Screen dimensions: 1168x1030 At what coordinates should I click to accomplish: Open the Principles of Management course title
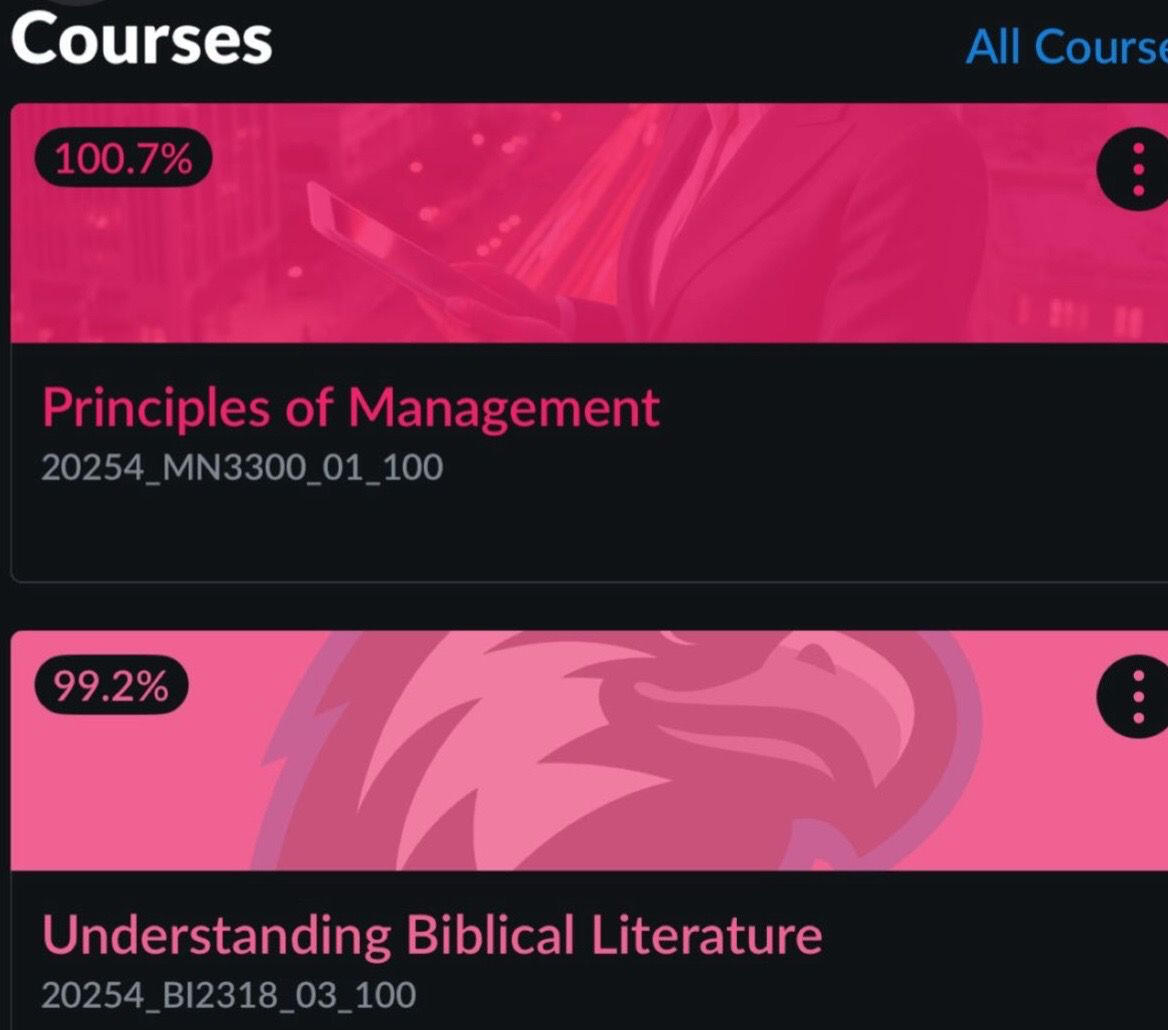pyautogui.click(x=351, y=408)
